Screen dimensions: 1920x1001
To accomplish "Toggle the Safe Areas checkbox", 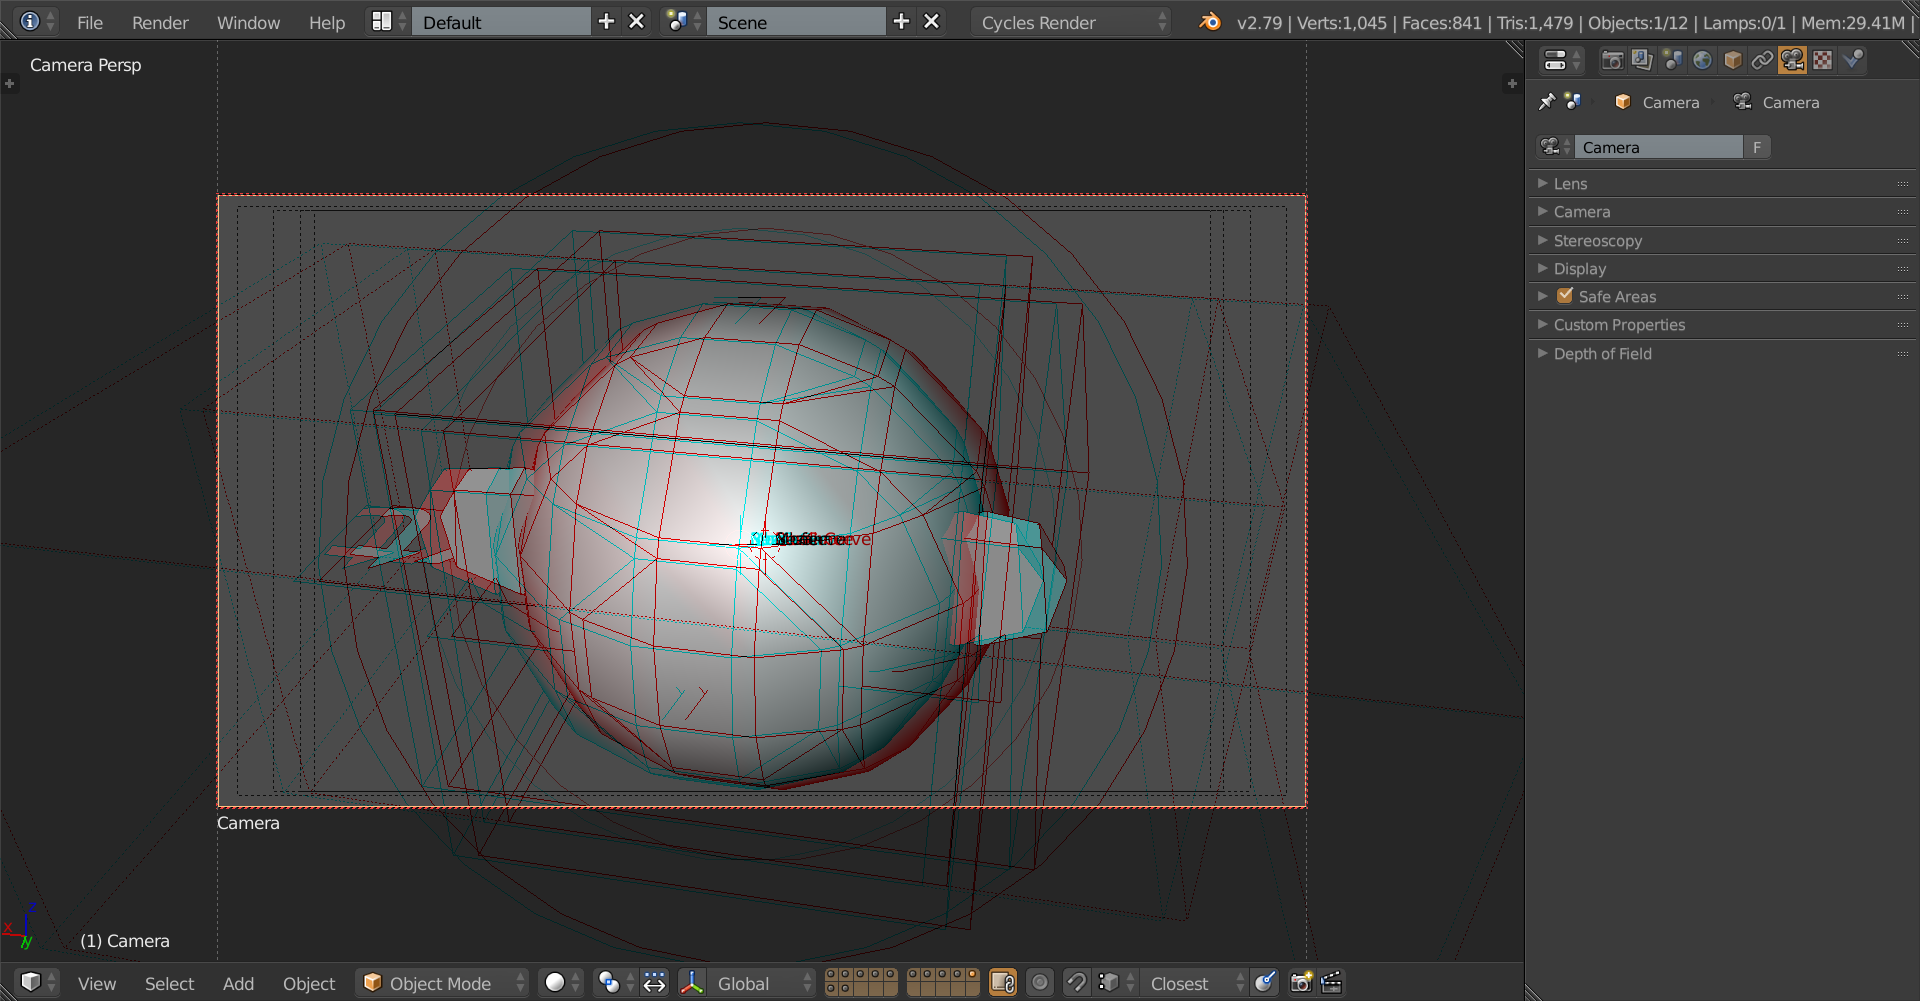I will (1565, 296).
